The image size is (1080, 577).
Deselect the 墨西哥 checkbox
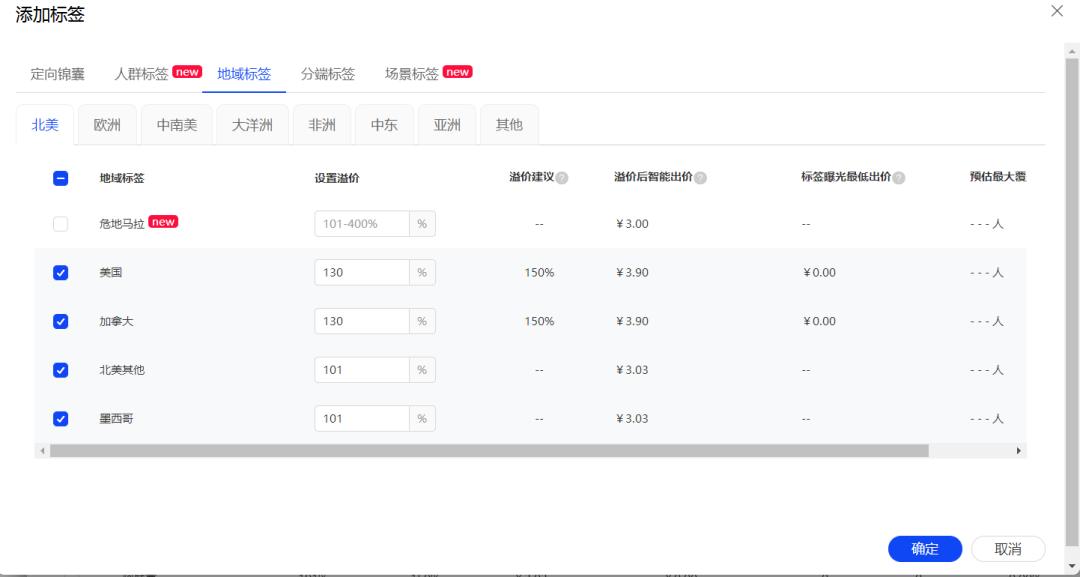pos(60,418)
